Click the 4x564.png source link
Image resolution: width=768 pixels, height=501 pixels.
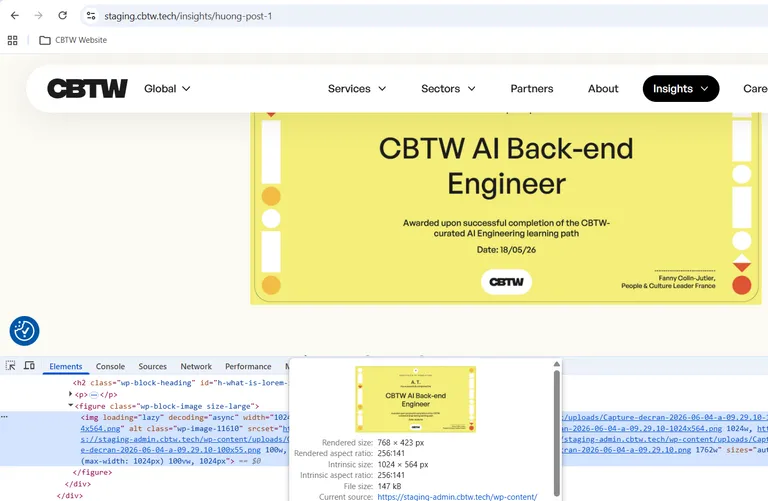pyautogui.click(x=100, y=429)
